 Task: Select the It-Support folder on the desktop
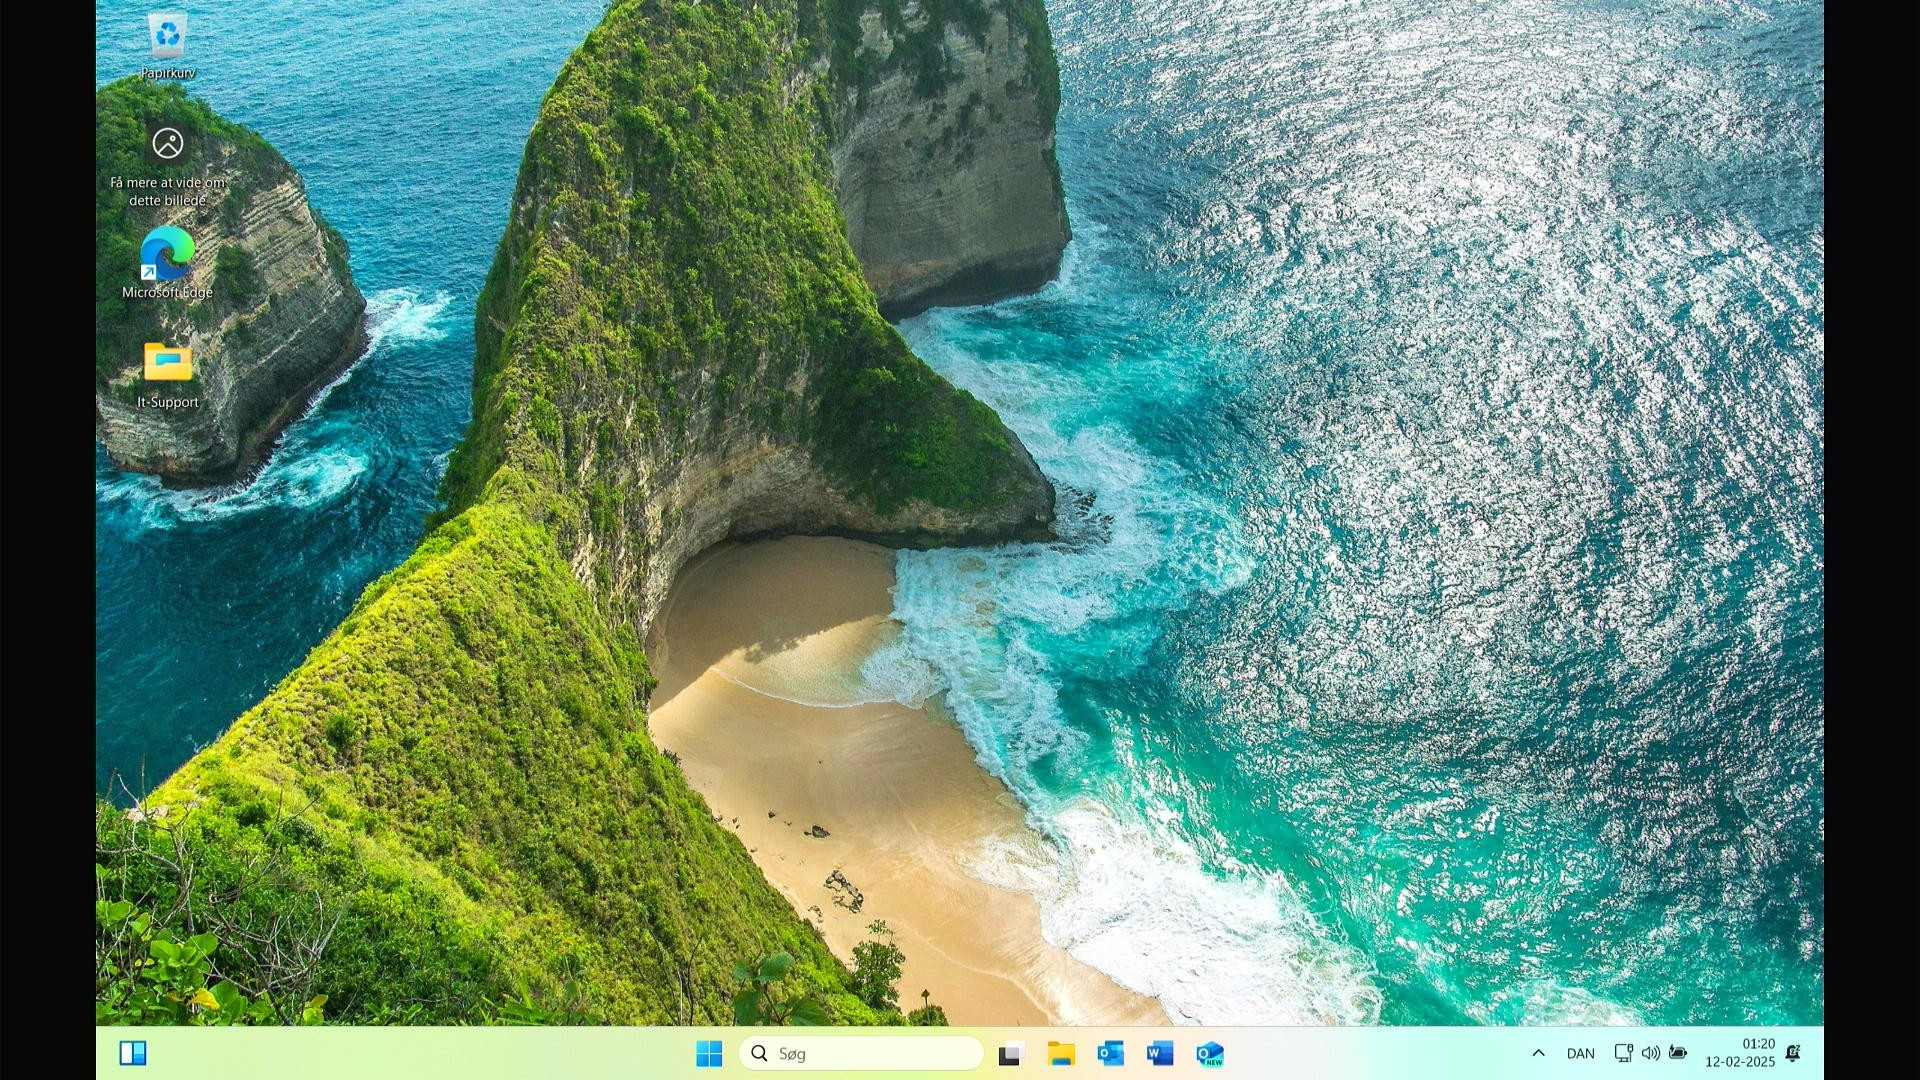pos(167,375)
